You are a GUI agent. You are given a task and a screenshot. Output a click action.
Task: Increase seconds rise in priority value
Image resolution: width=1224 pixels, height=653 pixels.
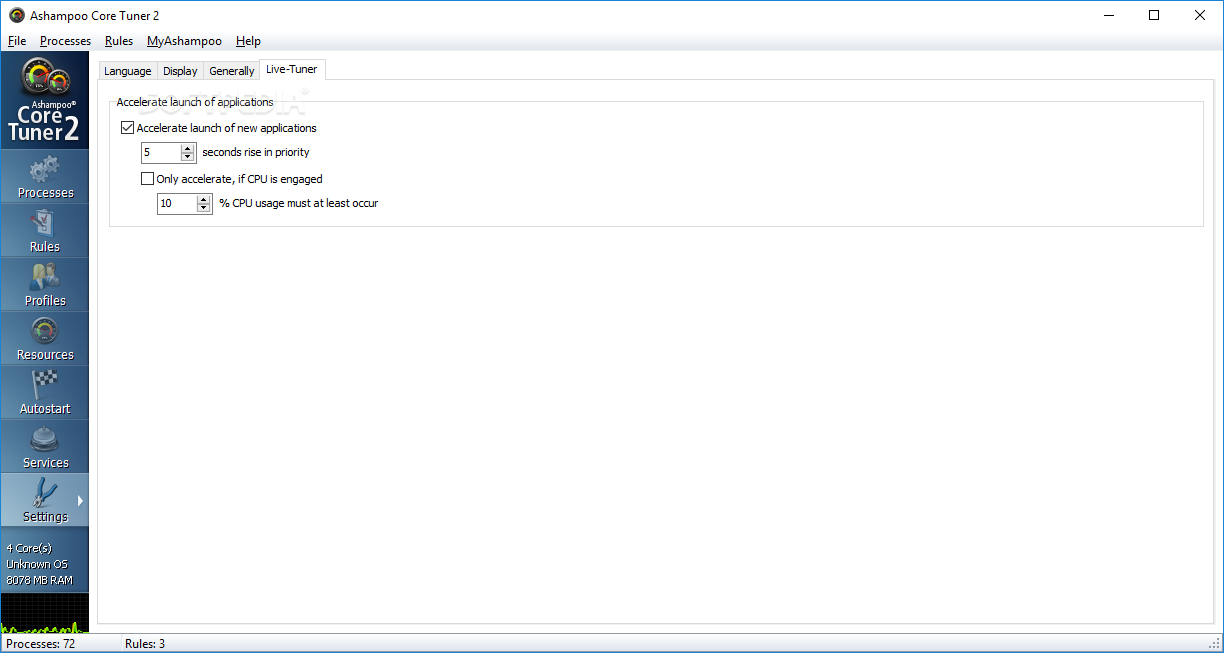point(187,148)
